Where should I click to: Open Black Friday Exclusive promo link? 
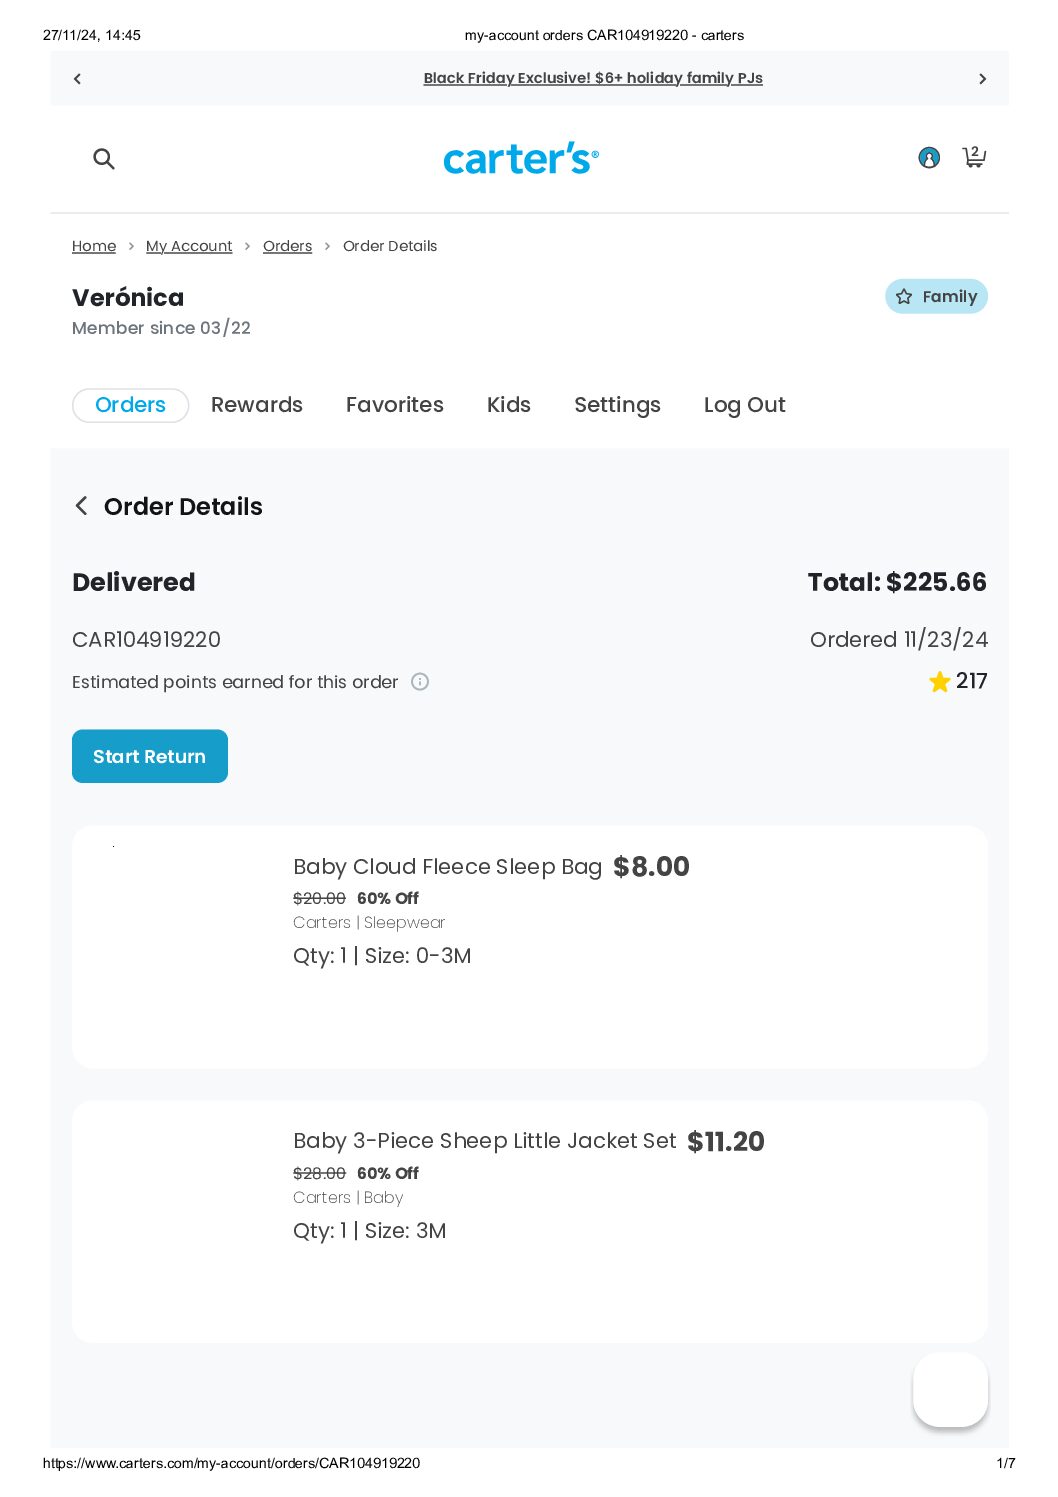click(593, 78)
